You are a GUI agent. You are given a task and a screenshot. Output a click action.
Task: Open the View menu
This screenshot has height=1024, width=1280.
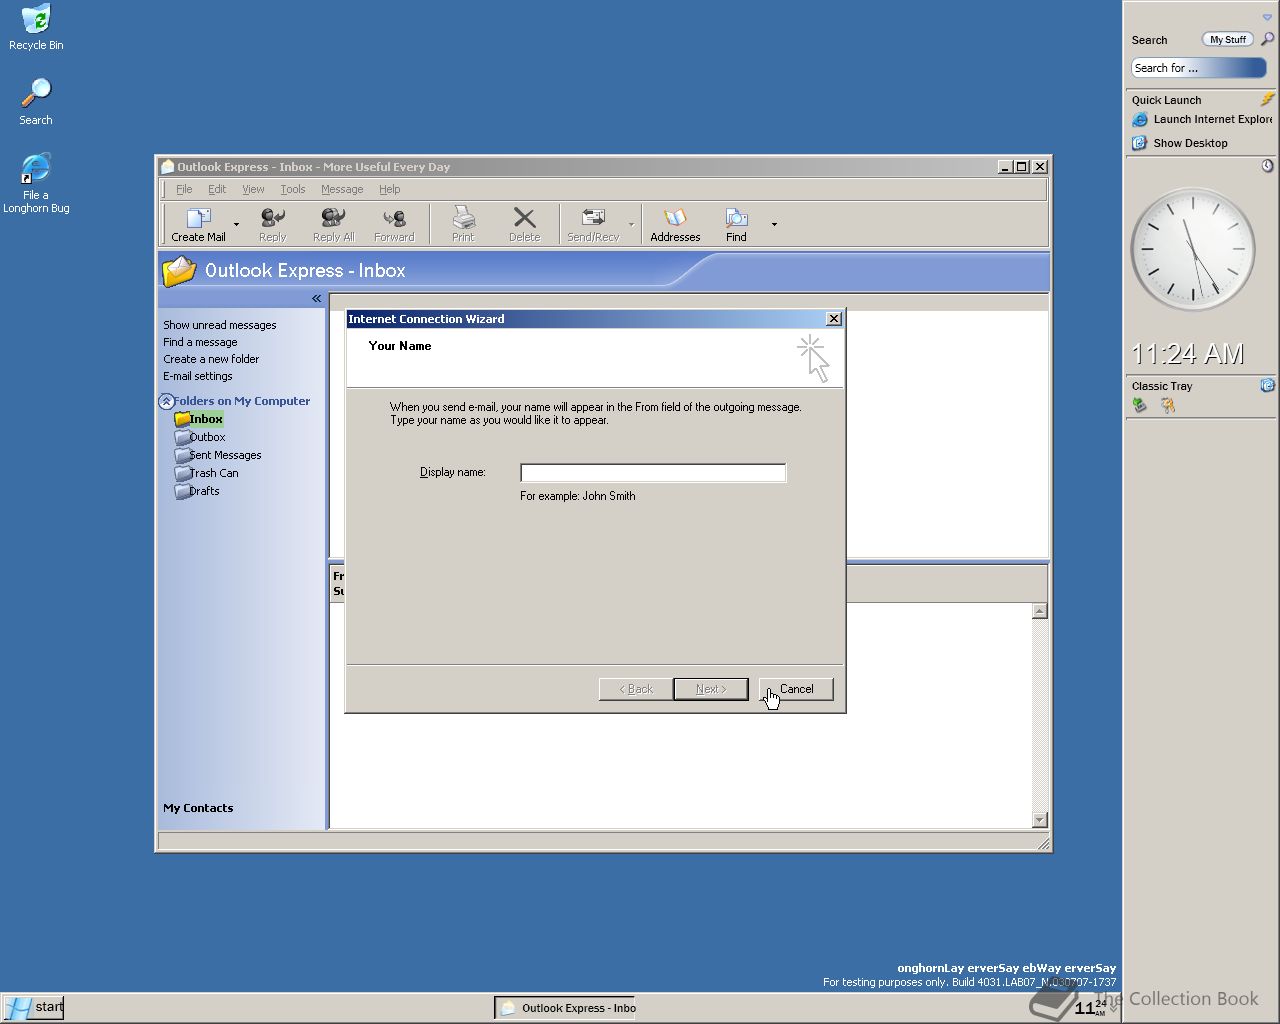click(253, 189)
